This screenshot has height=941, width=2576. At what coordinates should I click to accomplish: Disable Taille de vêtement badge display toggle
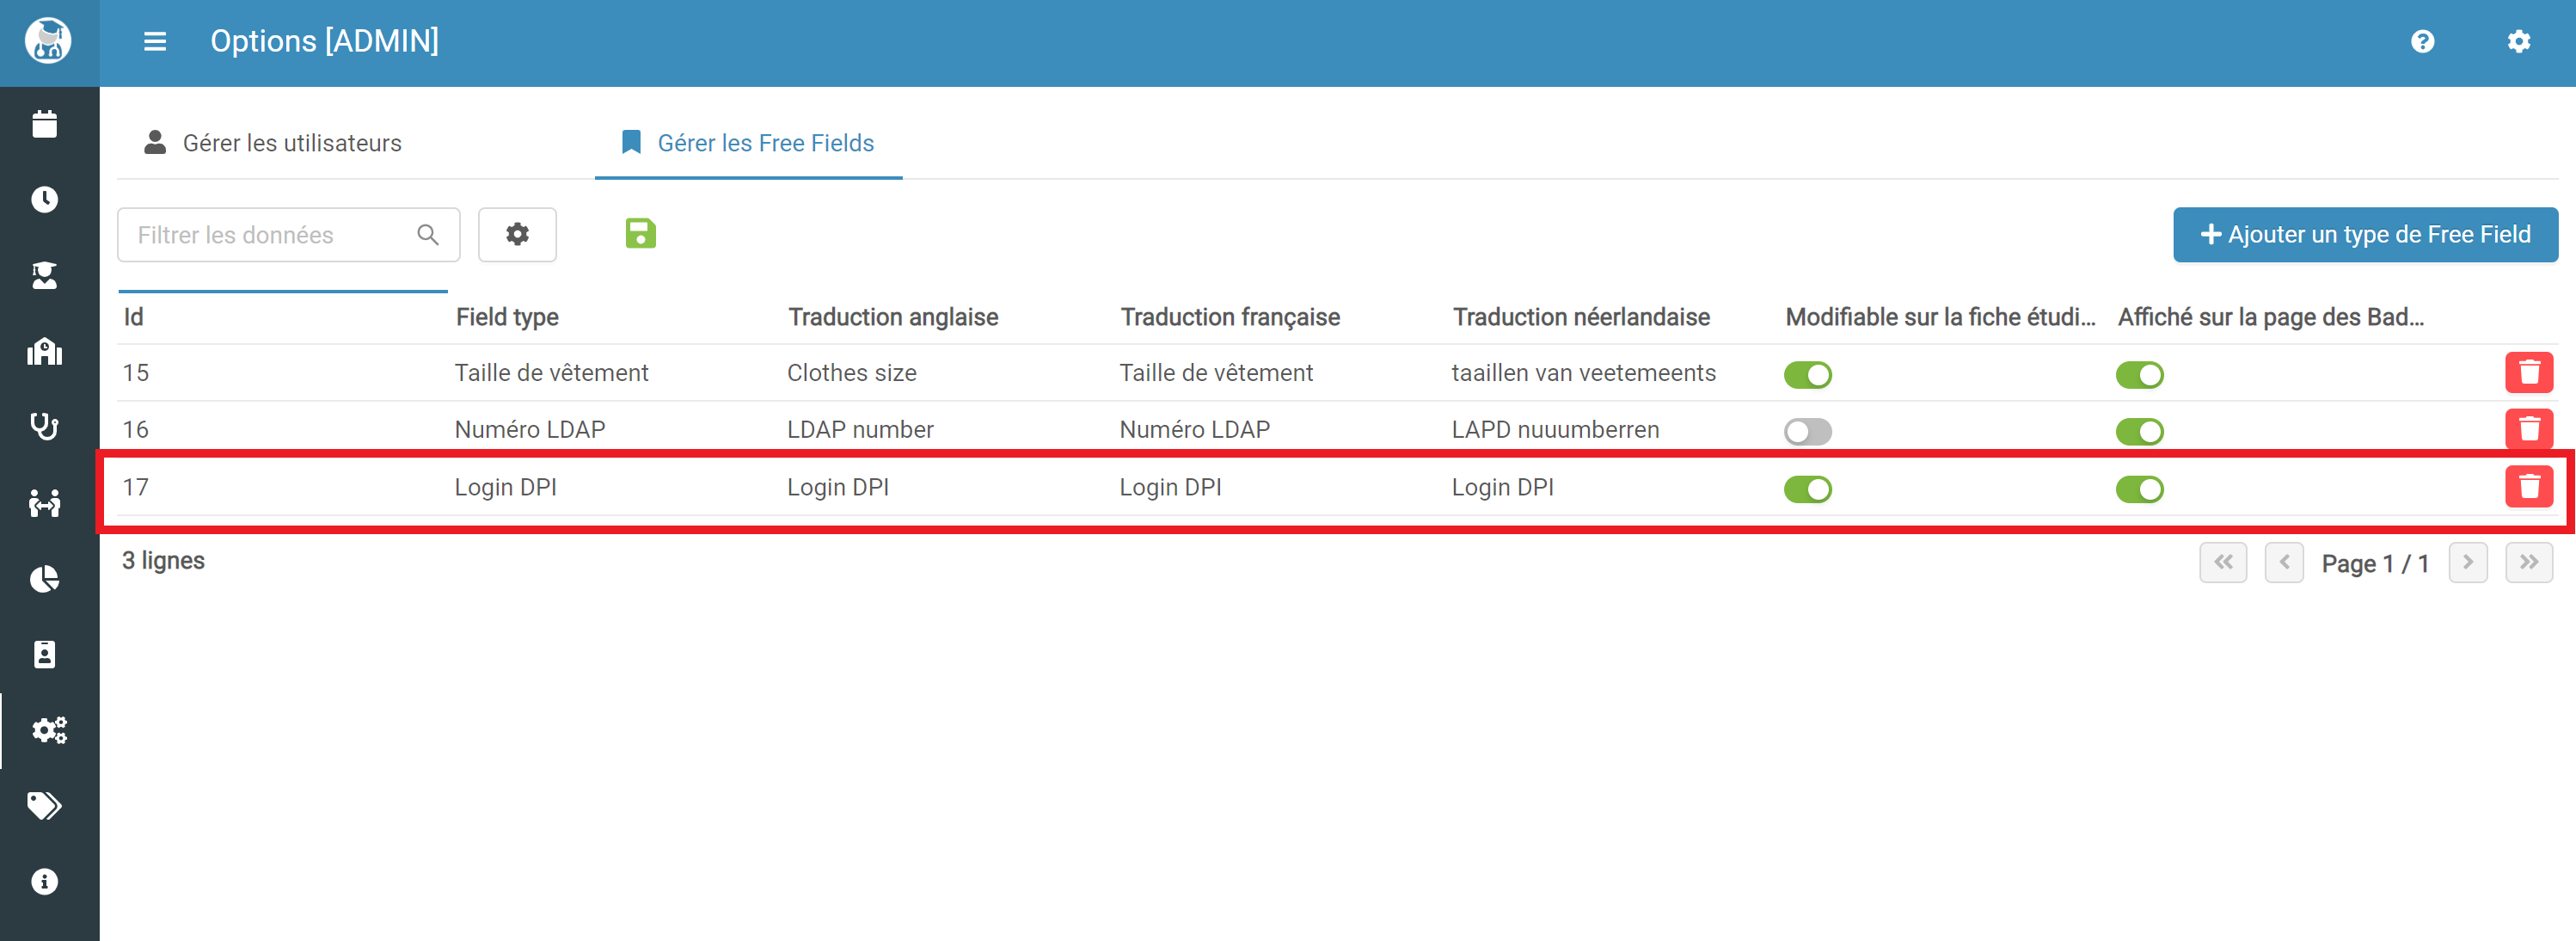(2139, 375)
